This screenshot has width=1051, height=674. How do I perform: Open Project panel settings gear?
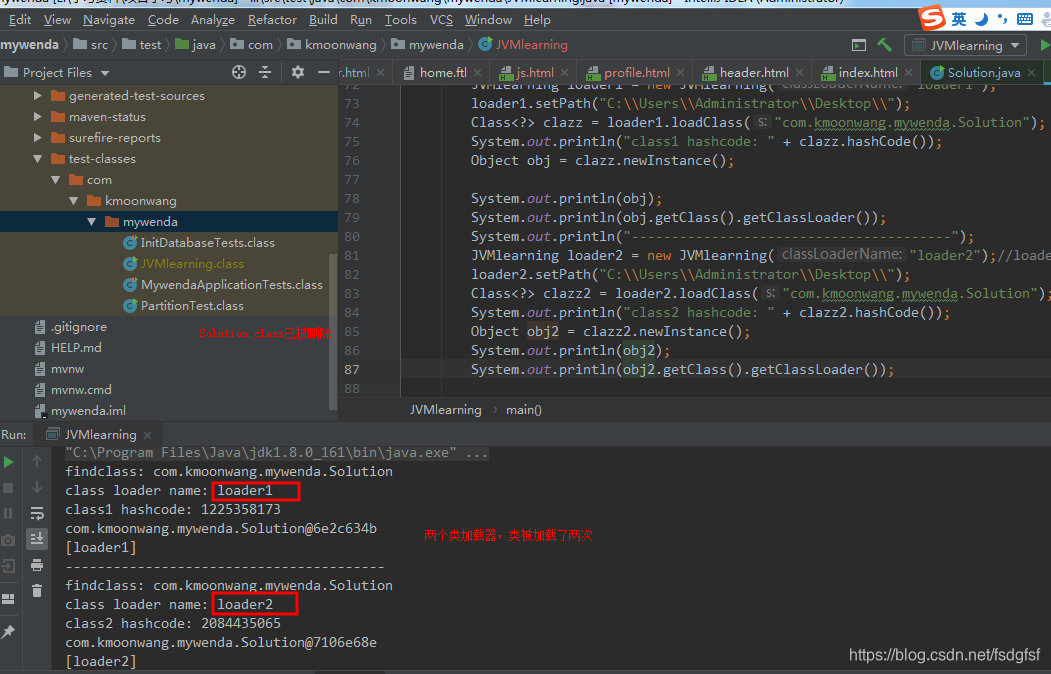pos(298,72)
